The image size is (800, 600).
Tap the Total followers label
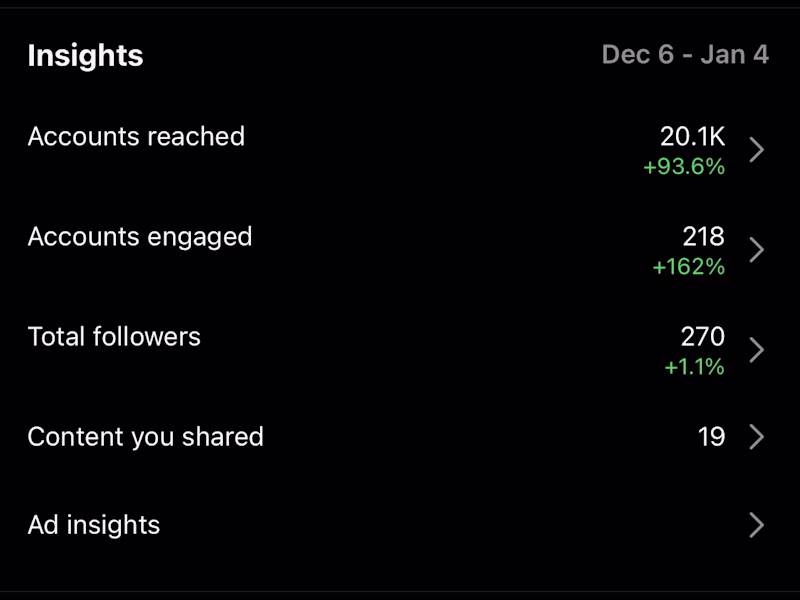(x=114, y=337)
